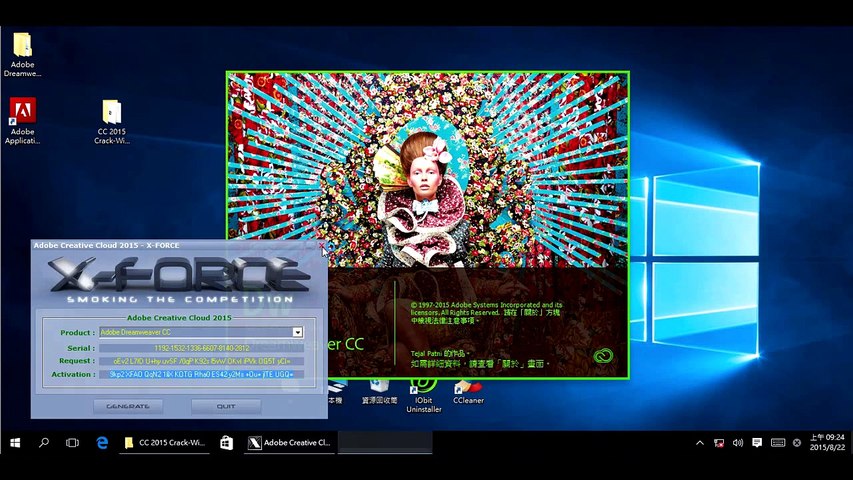Expand the Product dropdown arrow
The height and width of the screenshot is (480, 853).
(x=298, y=332)
